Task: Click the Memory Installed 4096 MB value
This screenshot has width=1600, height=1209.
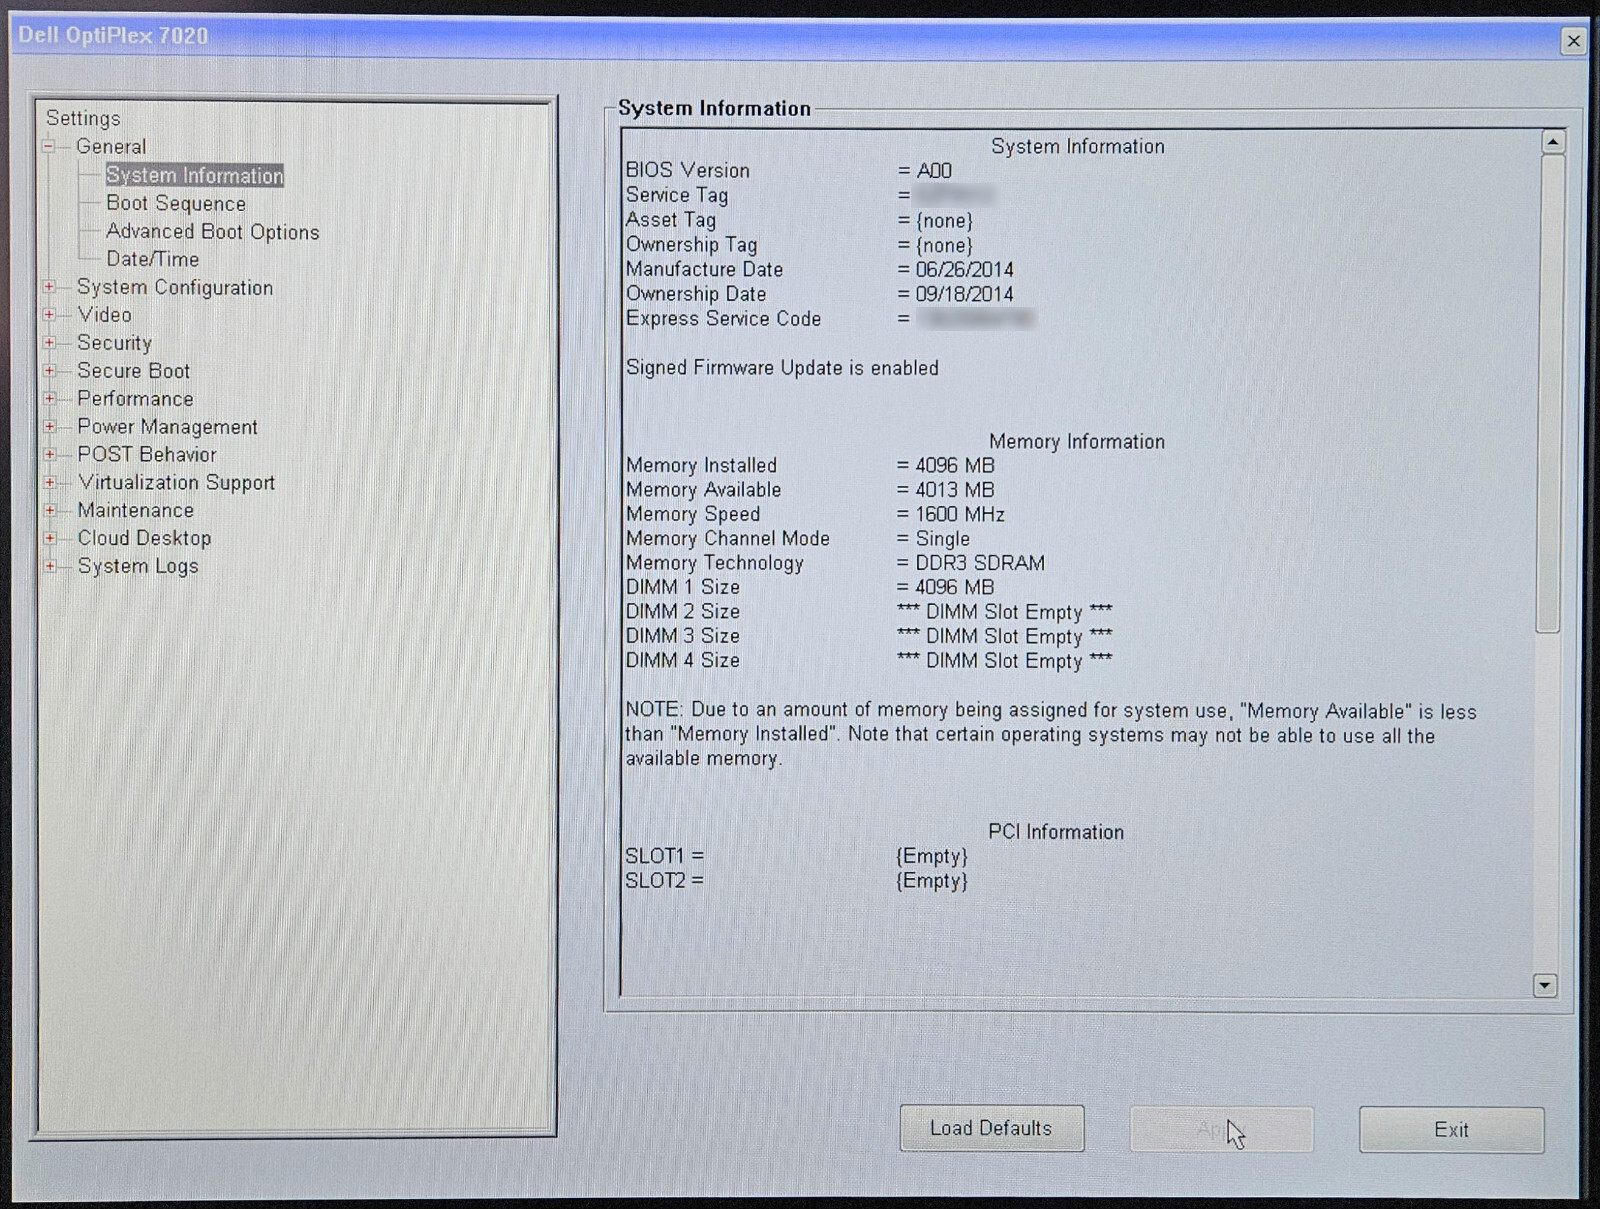Action: click(x=955, y=465)
